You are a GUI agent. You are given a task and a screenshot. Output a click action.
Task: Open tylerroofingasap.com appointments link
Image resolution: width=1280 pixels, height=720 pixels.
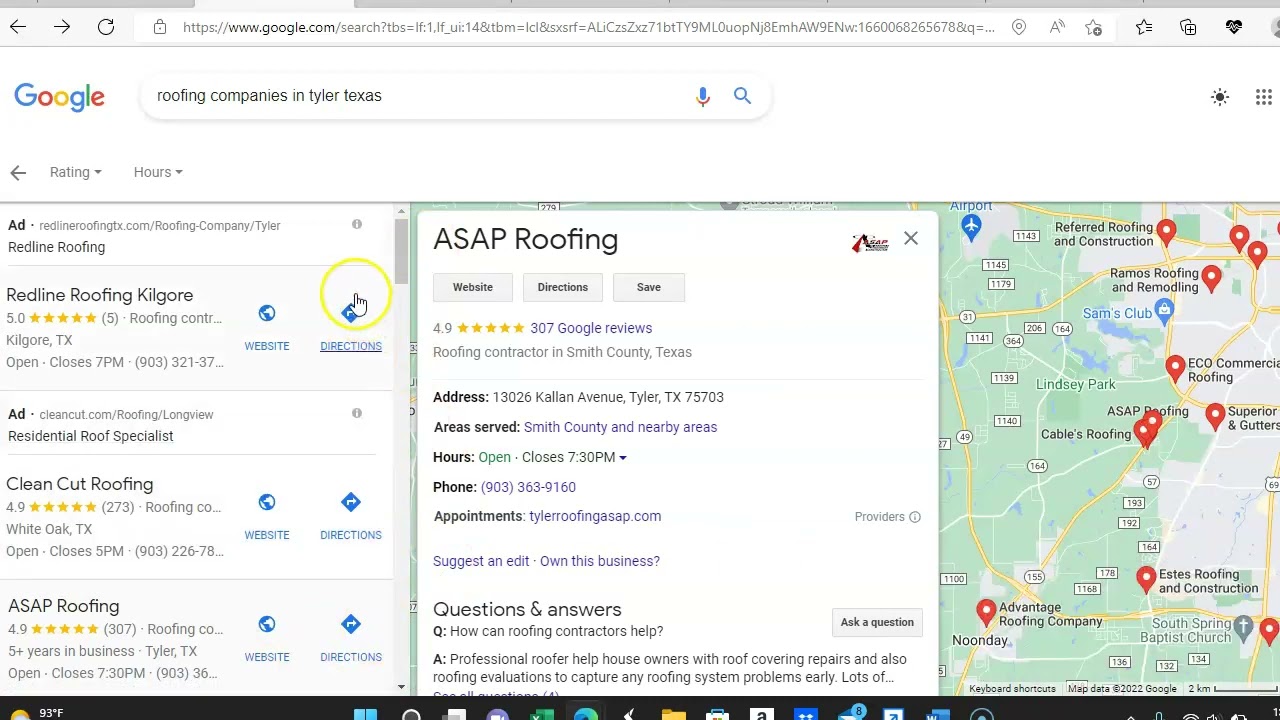(595, 516)
